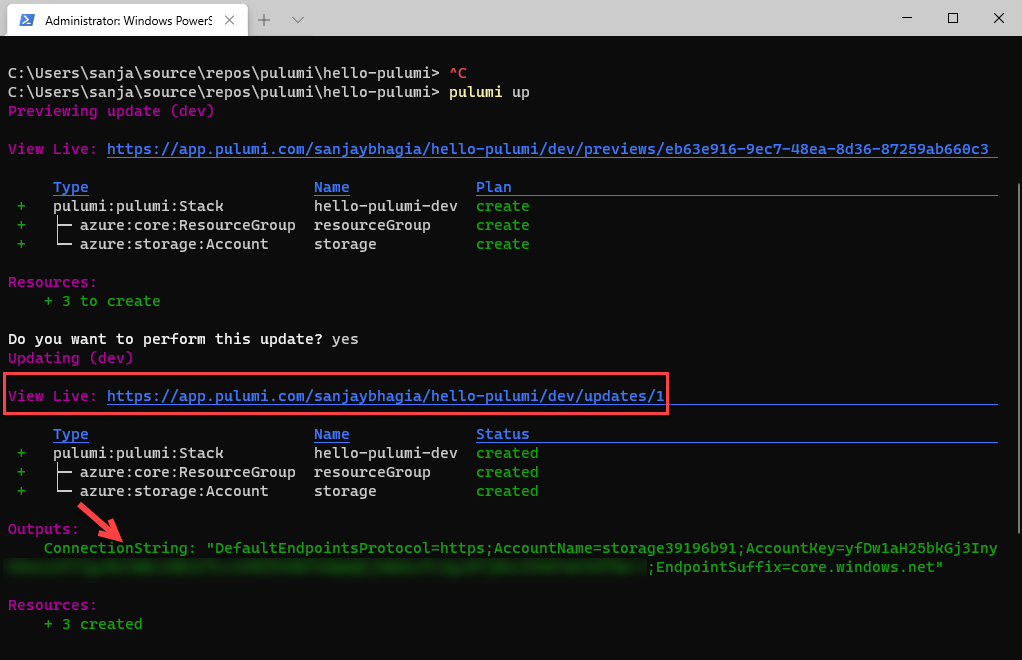Click the terminal's vertical scrollbar thumb
1022x660 pixels.
[x=1019, y=358]
